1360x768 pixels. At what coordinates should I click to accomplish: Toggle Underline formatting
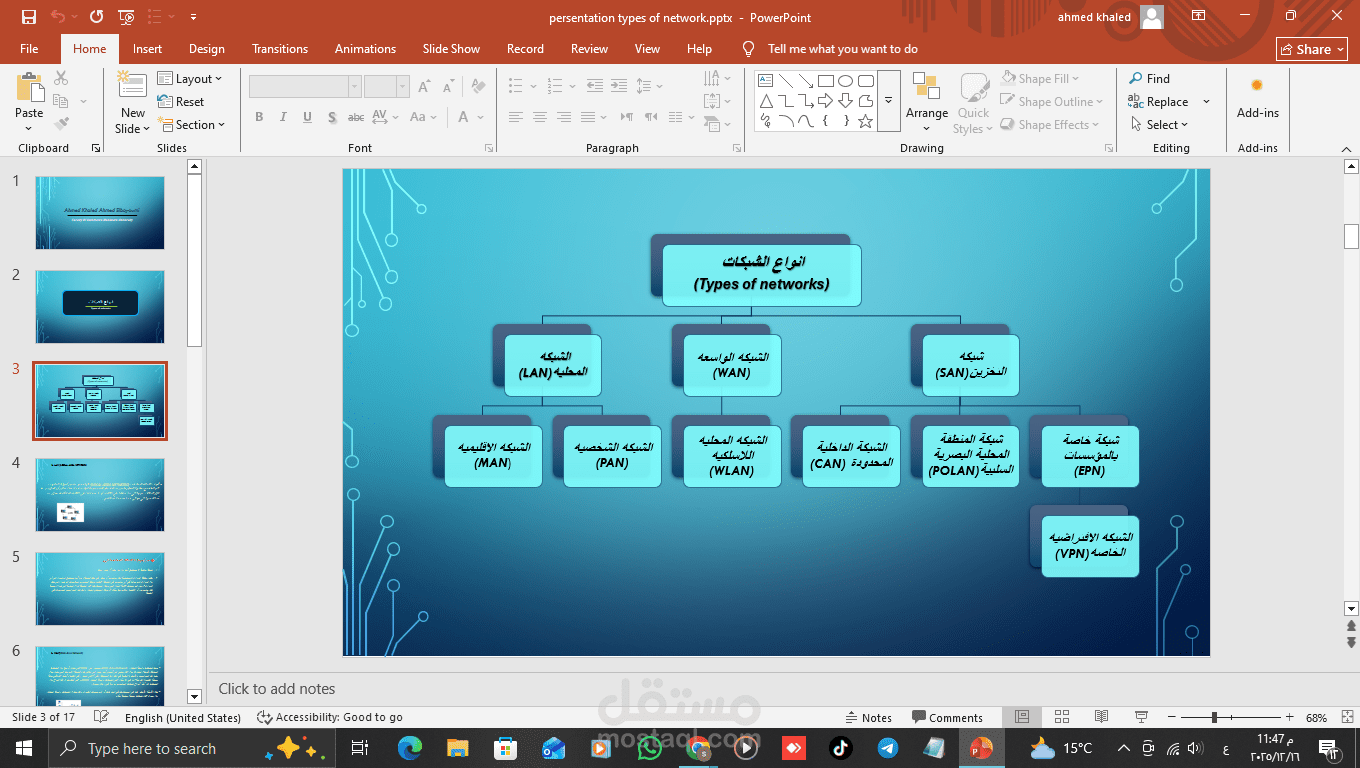click(x=307, y=117)
